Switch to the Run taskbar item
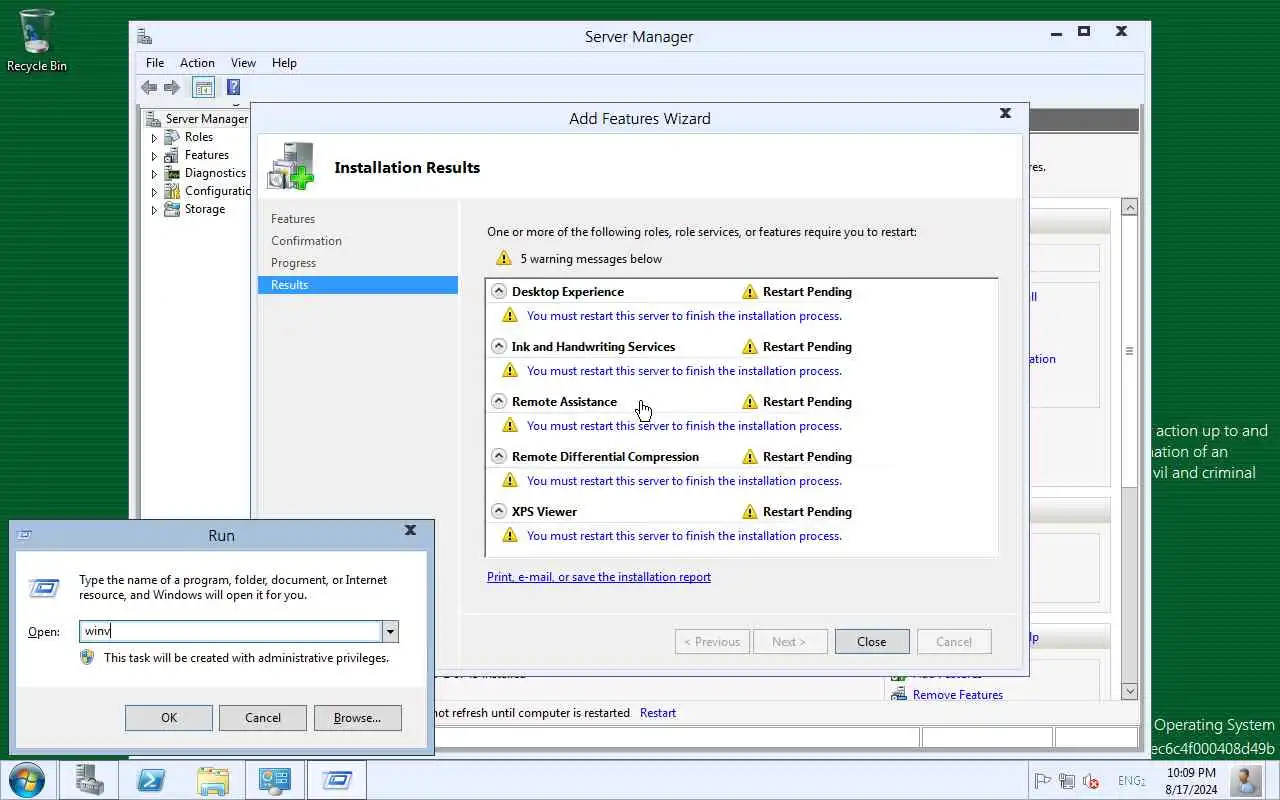The width and height of the screenshot is (1280, 800). point(337,779)
